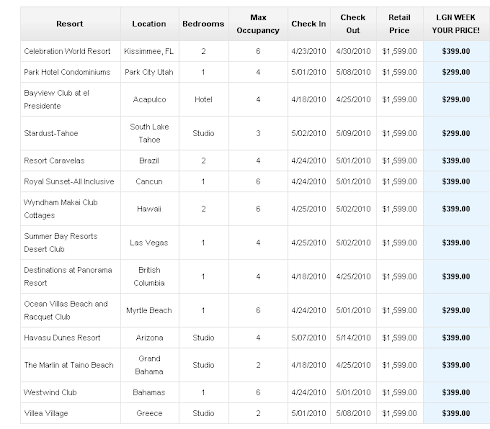
Task: Click the Check Out column header
Action: coord(353,24)
